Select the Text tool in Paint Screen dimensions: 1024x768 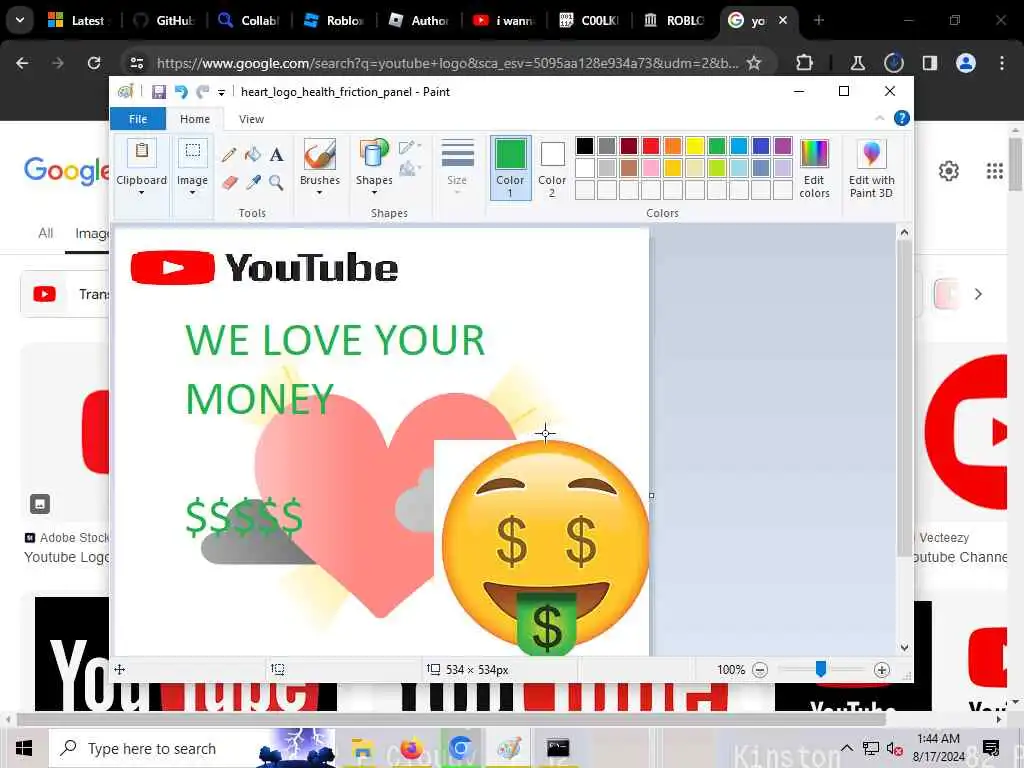point(276,155)
